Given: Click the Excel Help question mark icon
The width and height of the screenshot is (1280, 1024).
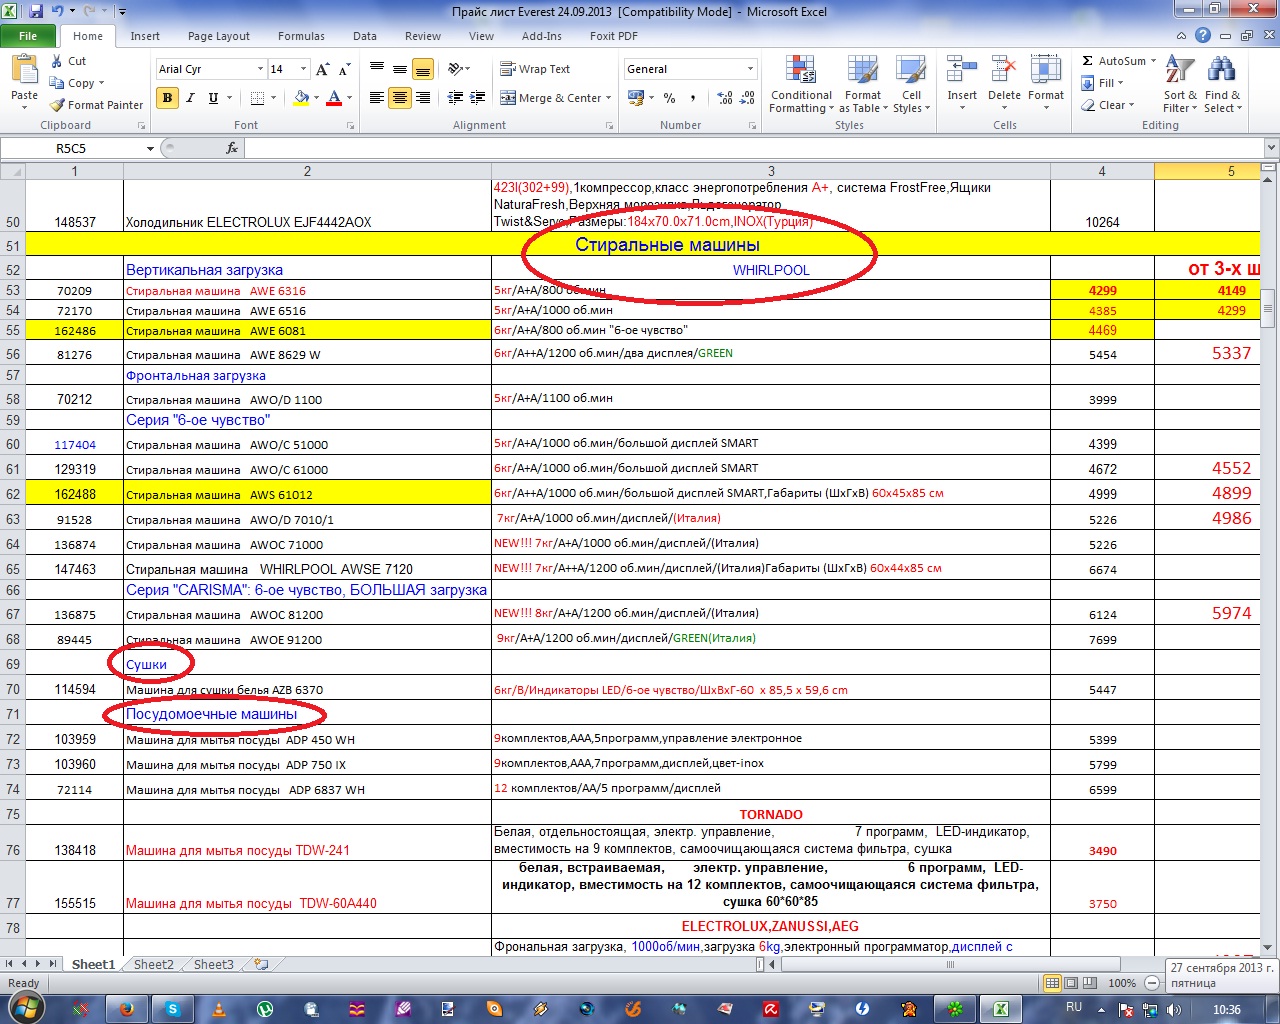Looking at the screenshot, I should coord(1202,36).
